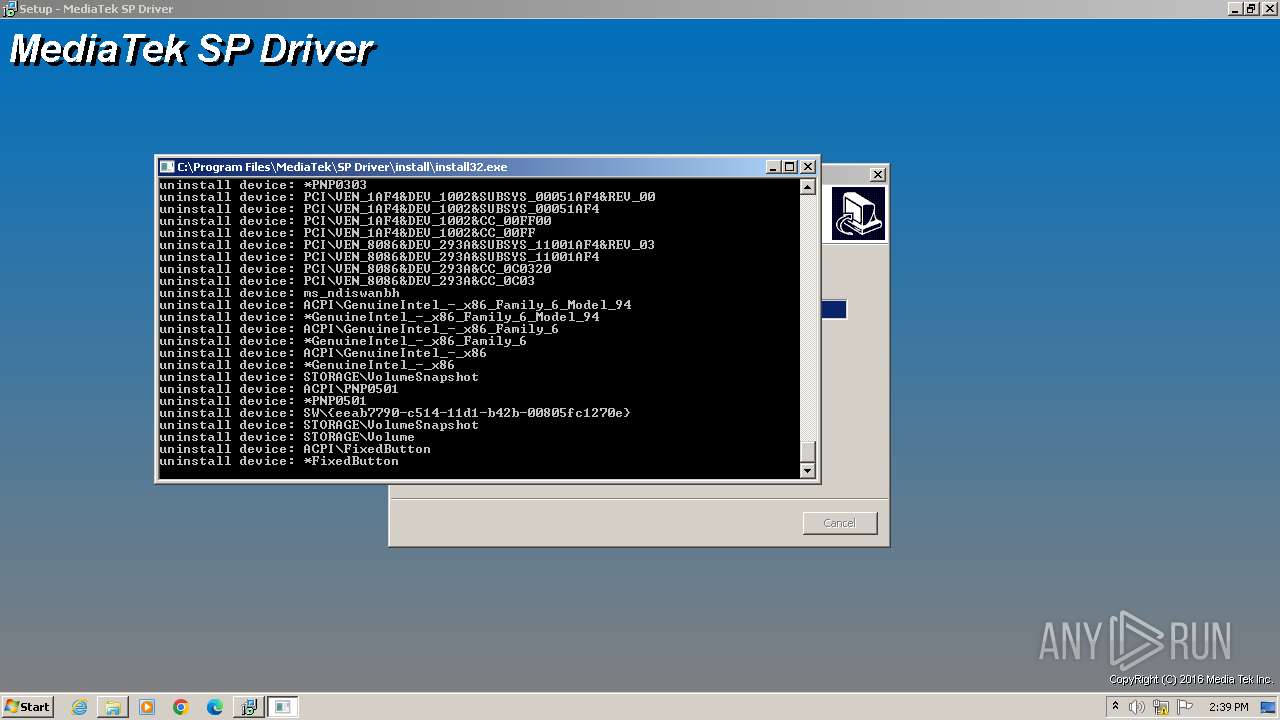The height and width of the screenshot is (720, 1280).
Task: Open the media player taskbar icon
Action: pyautogui.click(x=147, y=707)
